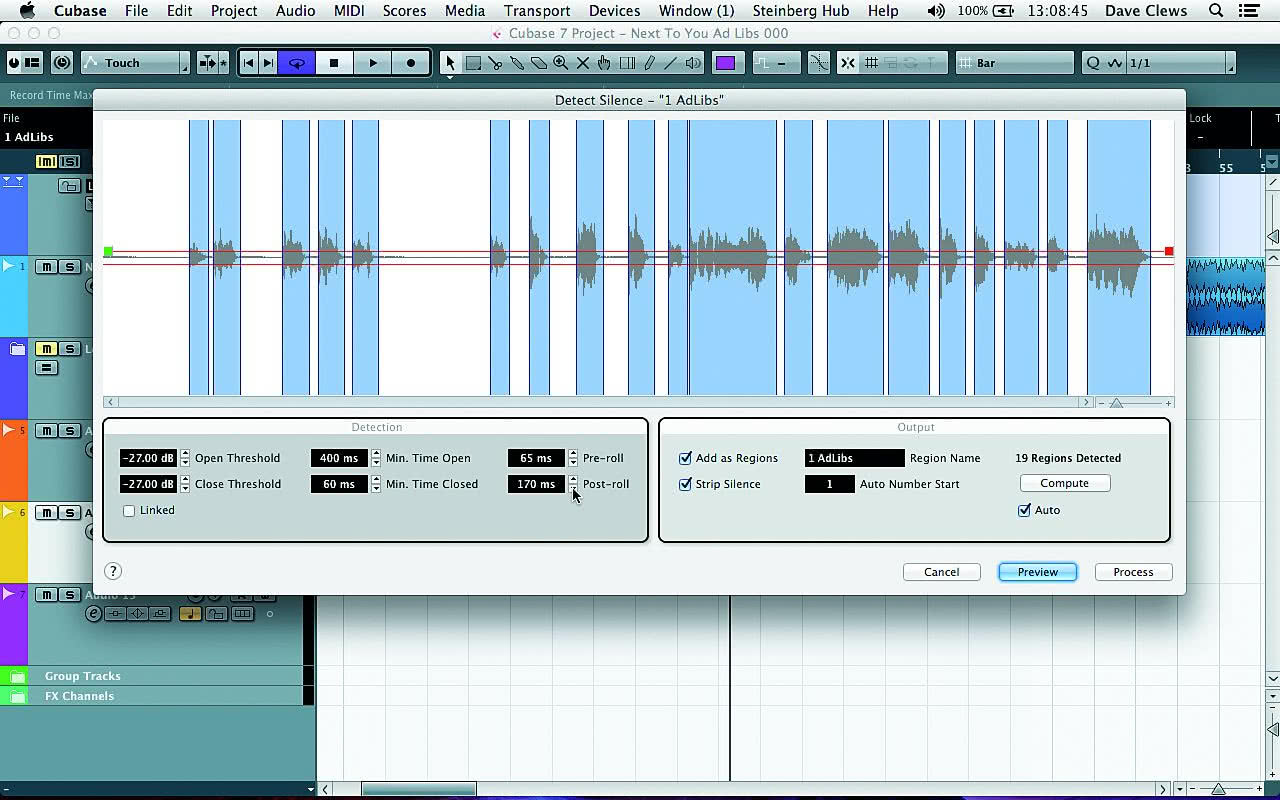Click the volume icon in menu bar

pyautogui.click(x=935, y=11)
